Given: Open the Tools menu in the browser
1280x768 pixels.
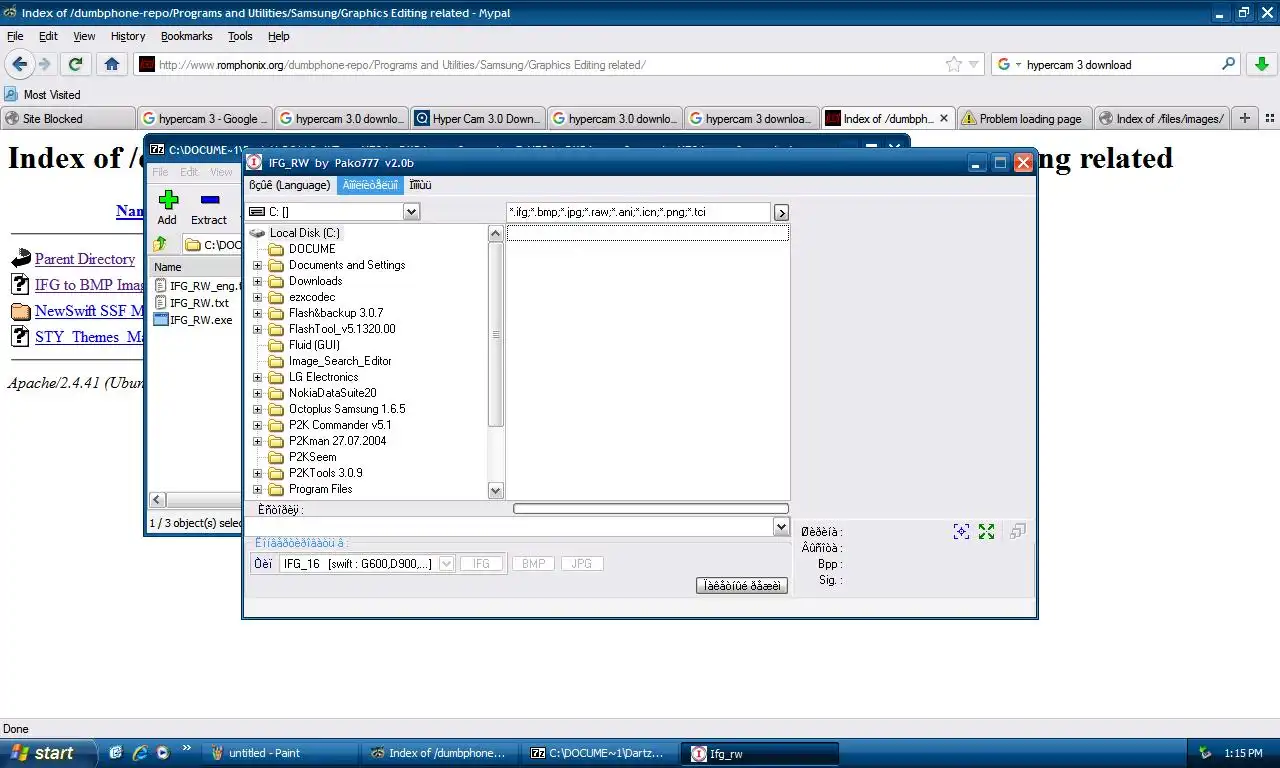Looking at the screenshot, I should (x=240, y=36).
